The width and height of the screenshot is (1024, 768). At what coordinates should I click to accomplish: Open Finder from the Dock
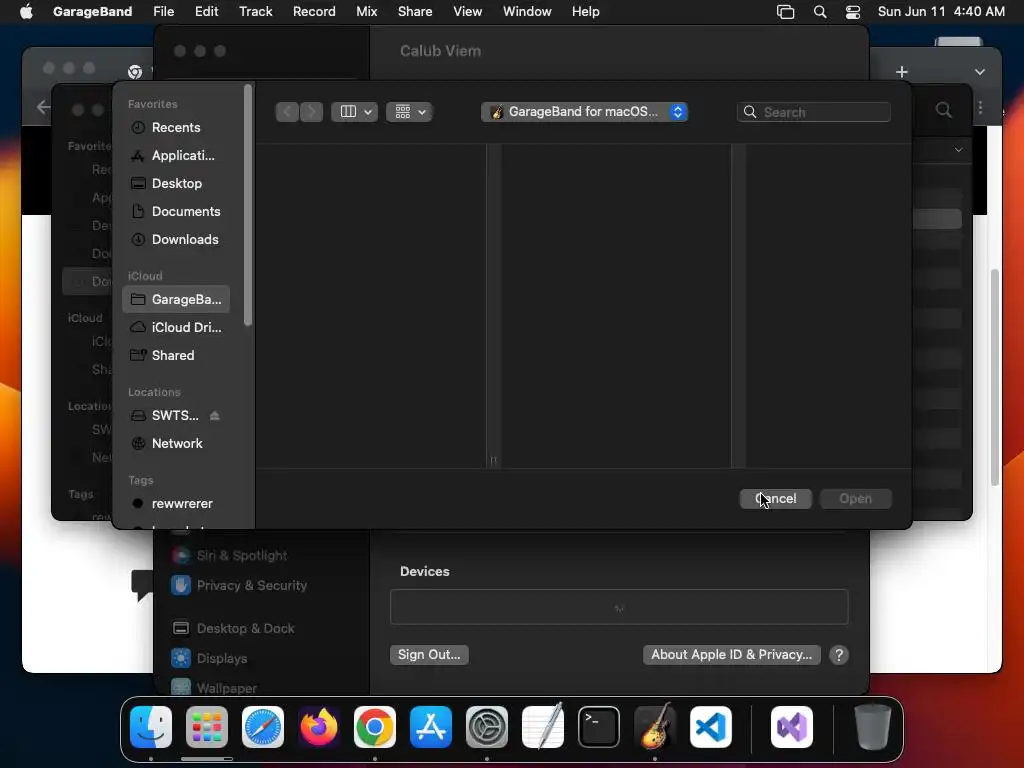click(151, 727)
